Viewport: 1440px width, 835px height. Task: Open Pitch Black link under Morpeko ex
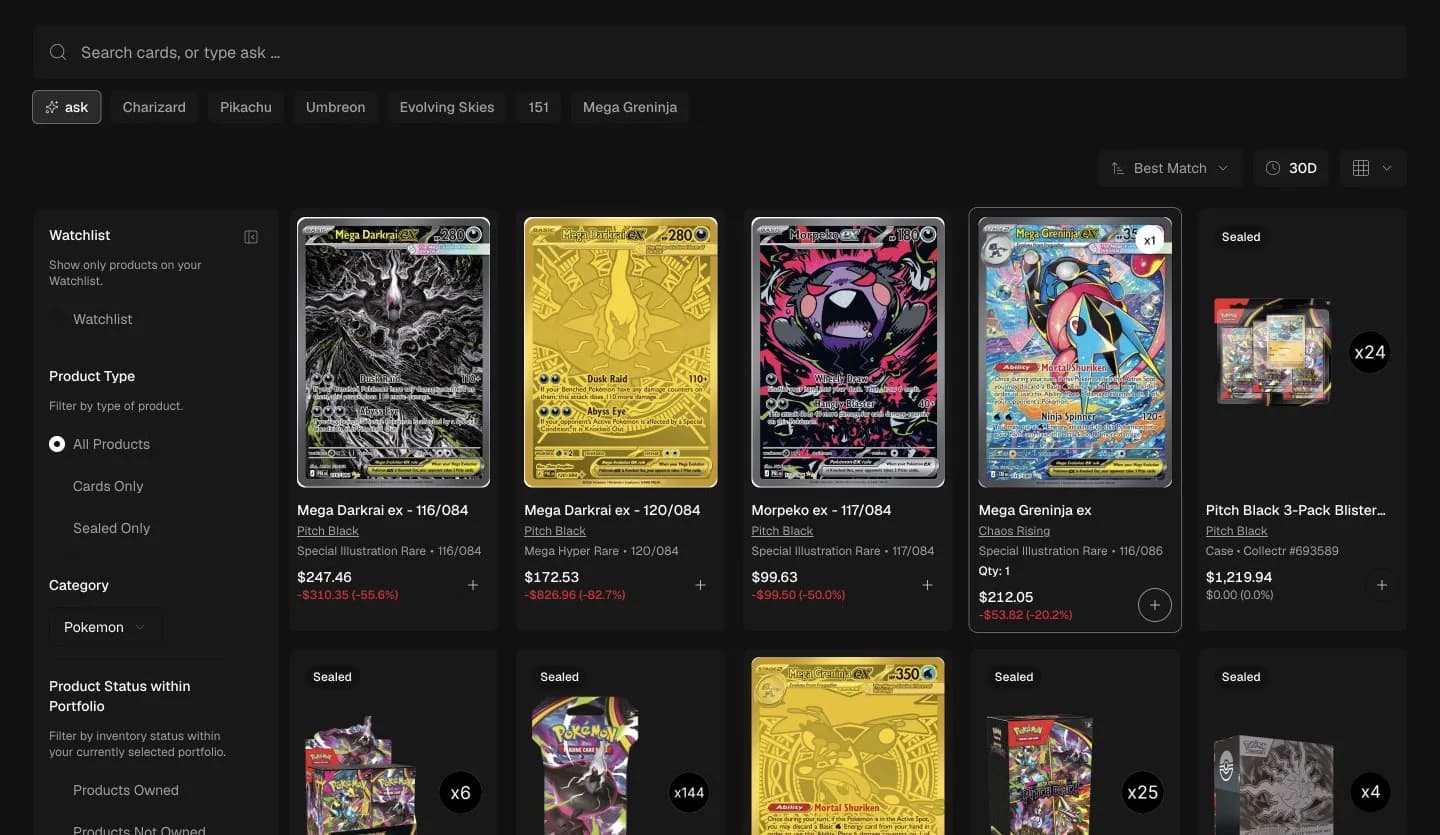coord(782,531)
